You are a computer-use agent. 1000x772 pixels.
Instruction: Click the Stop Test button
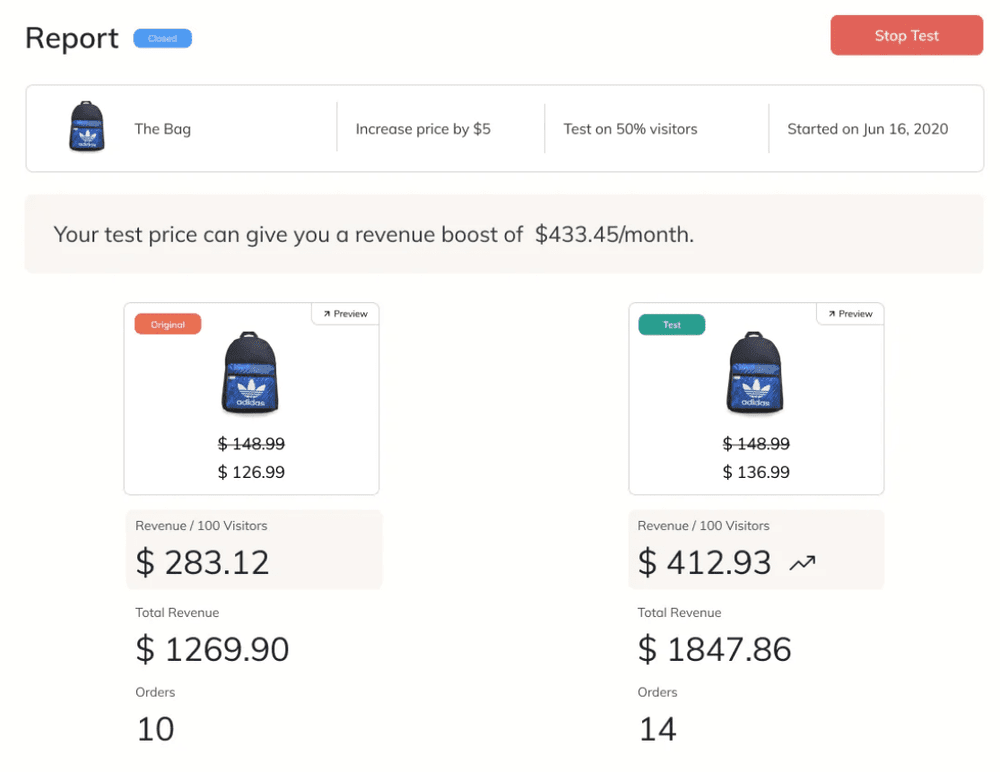[x=906, y=36]
